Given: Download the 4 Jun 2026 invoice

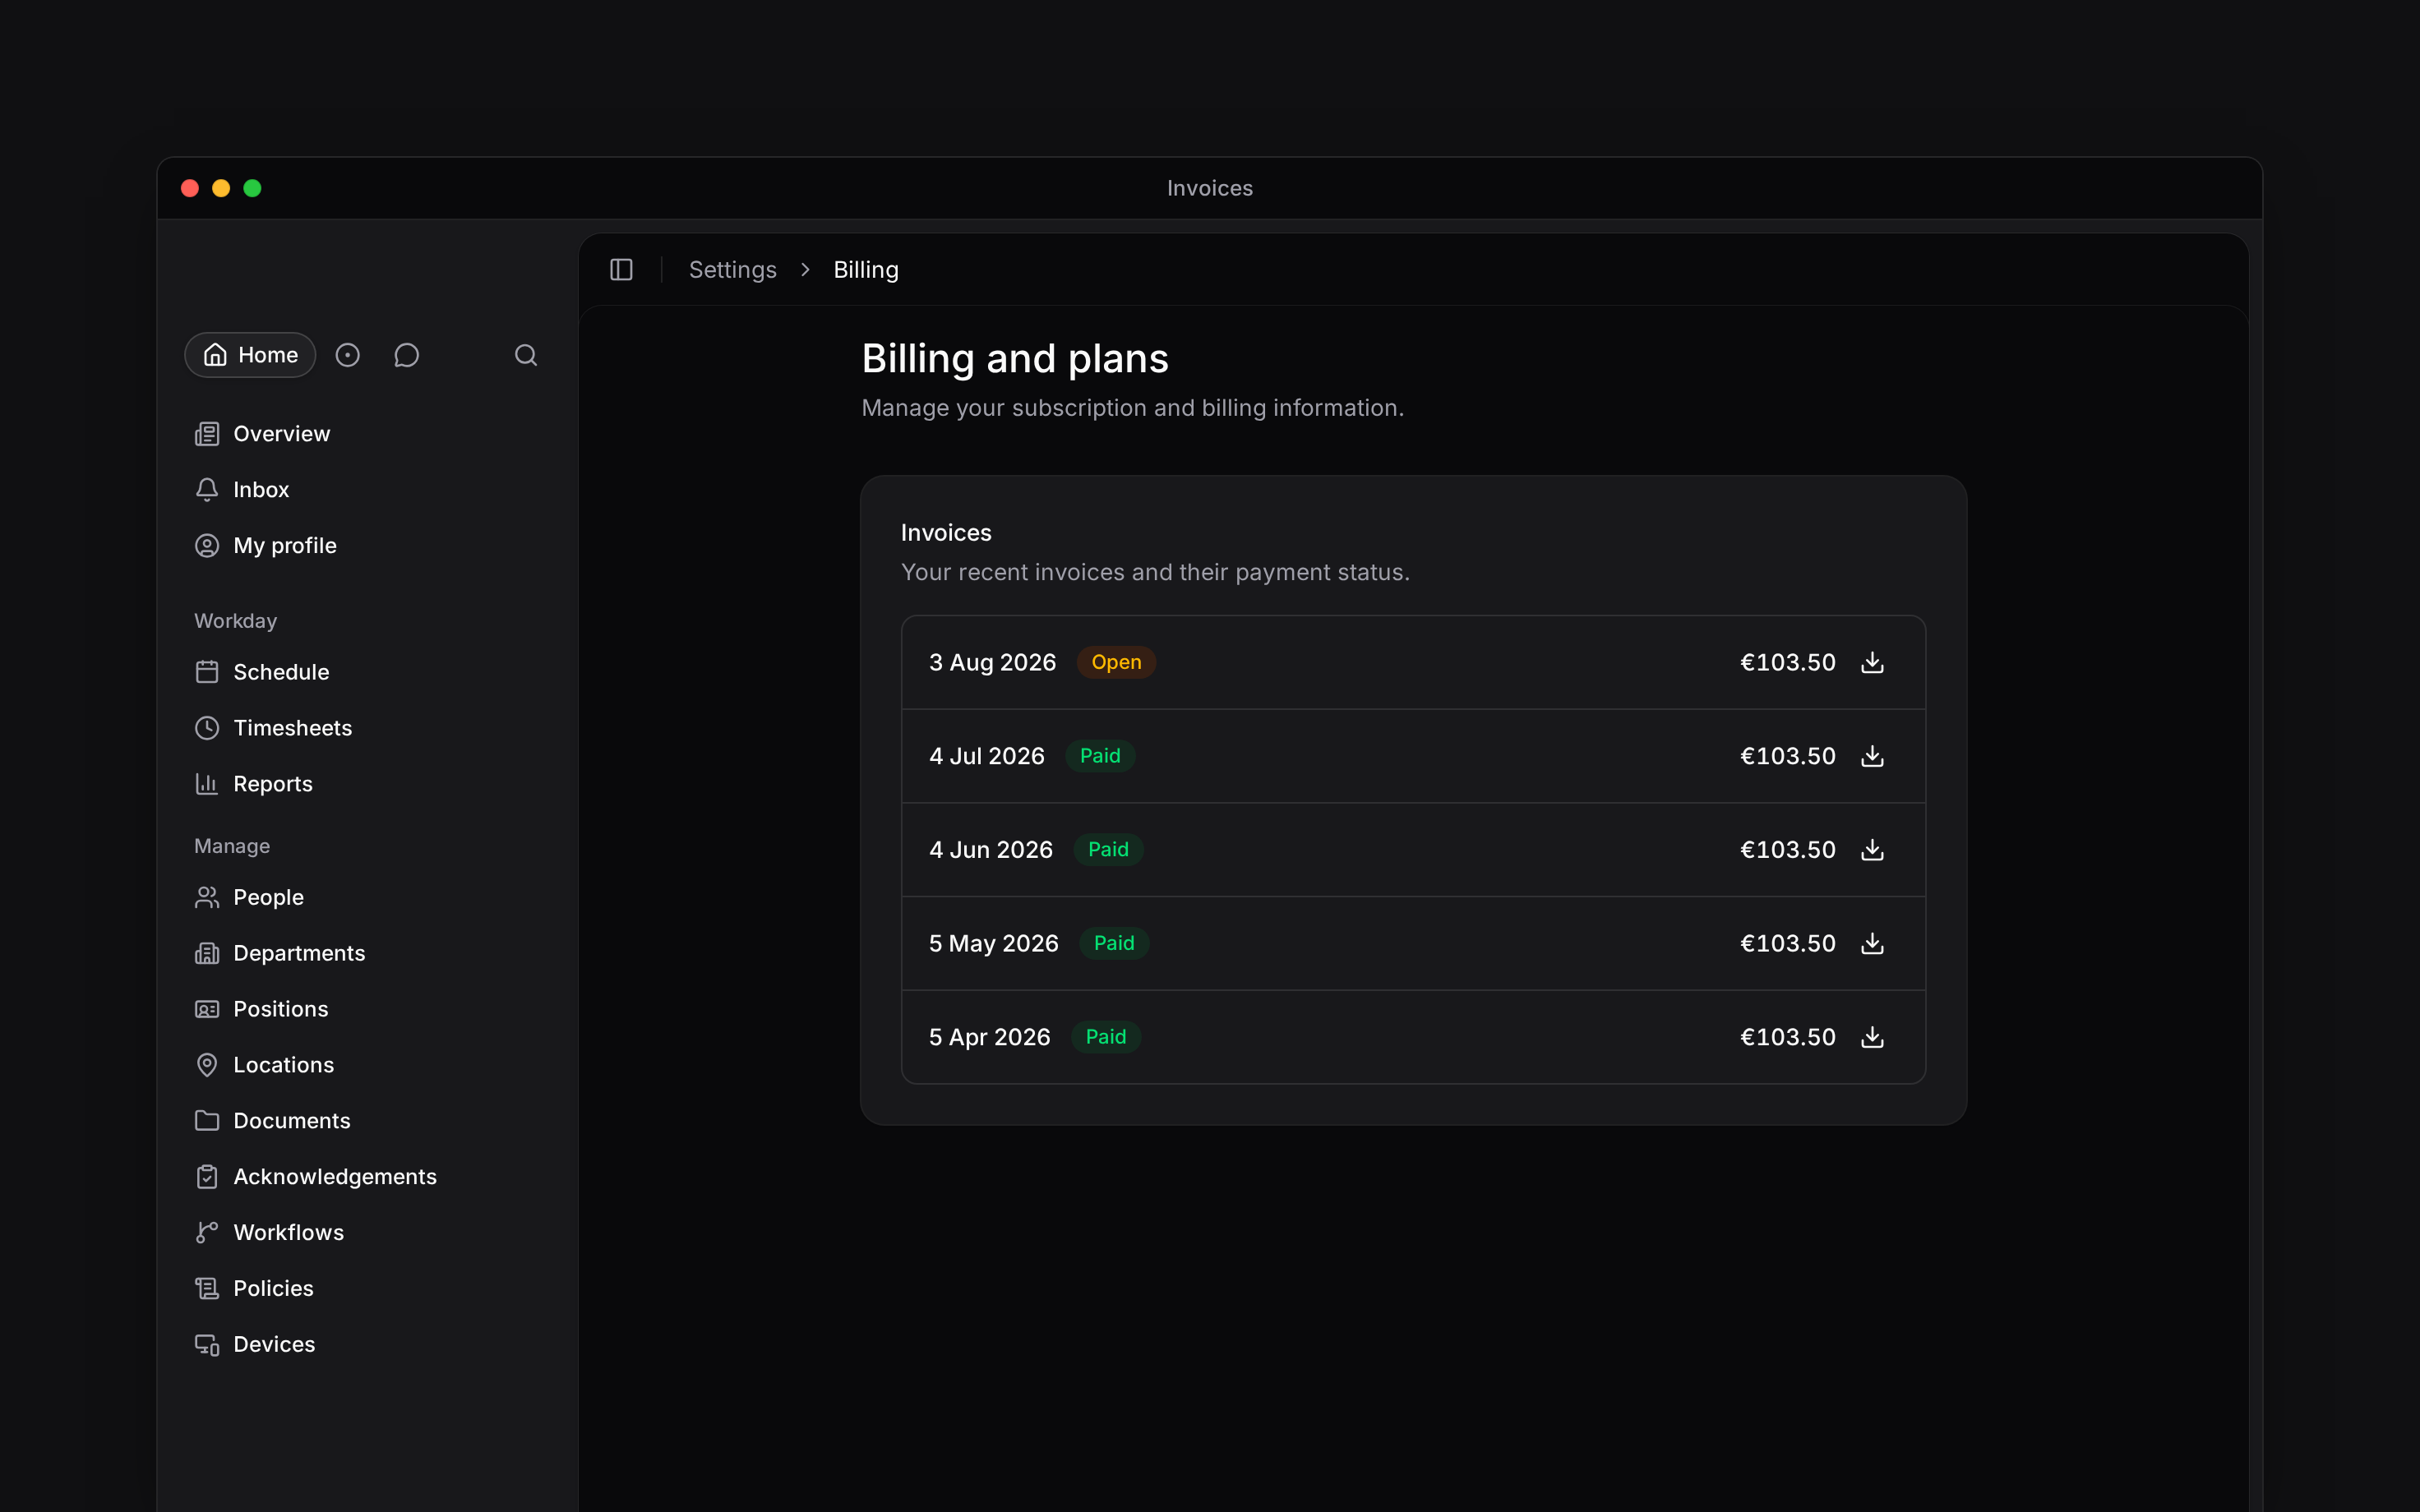Looking at the screenshot, I should (x=1872, y=850).
